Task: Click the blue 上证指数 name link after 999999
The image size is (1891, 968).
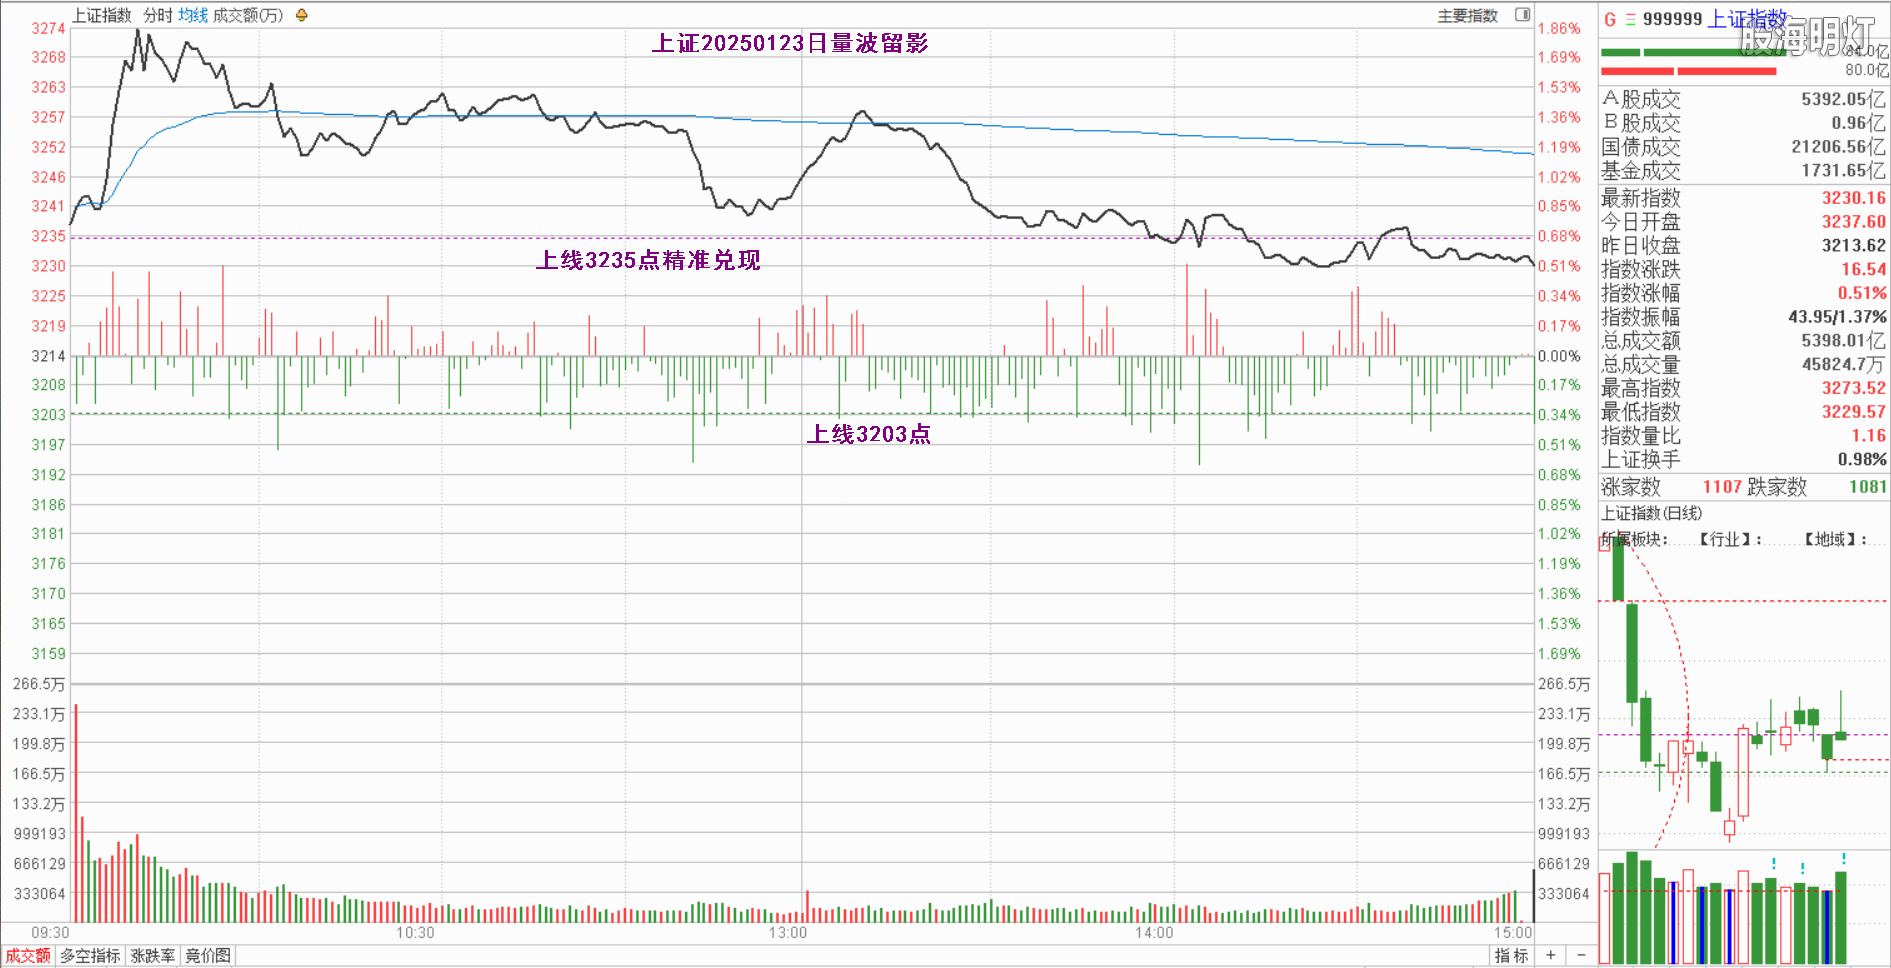Action: [x=1748, y=19]
